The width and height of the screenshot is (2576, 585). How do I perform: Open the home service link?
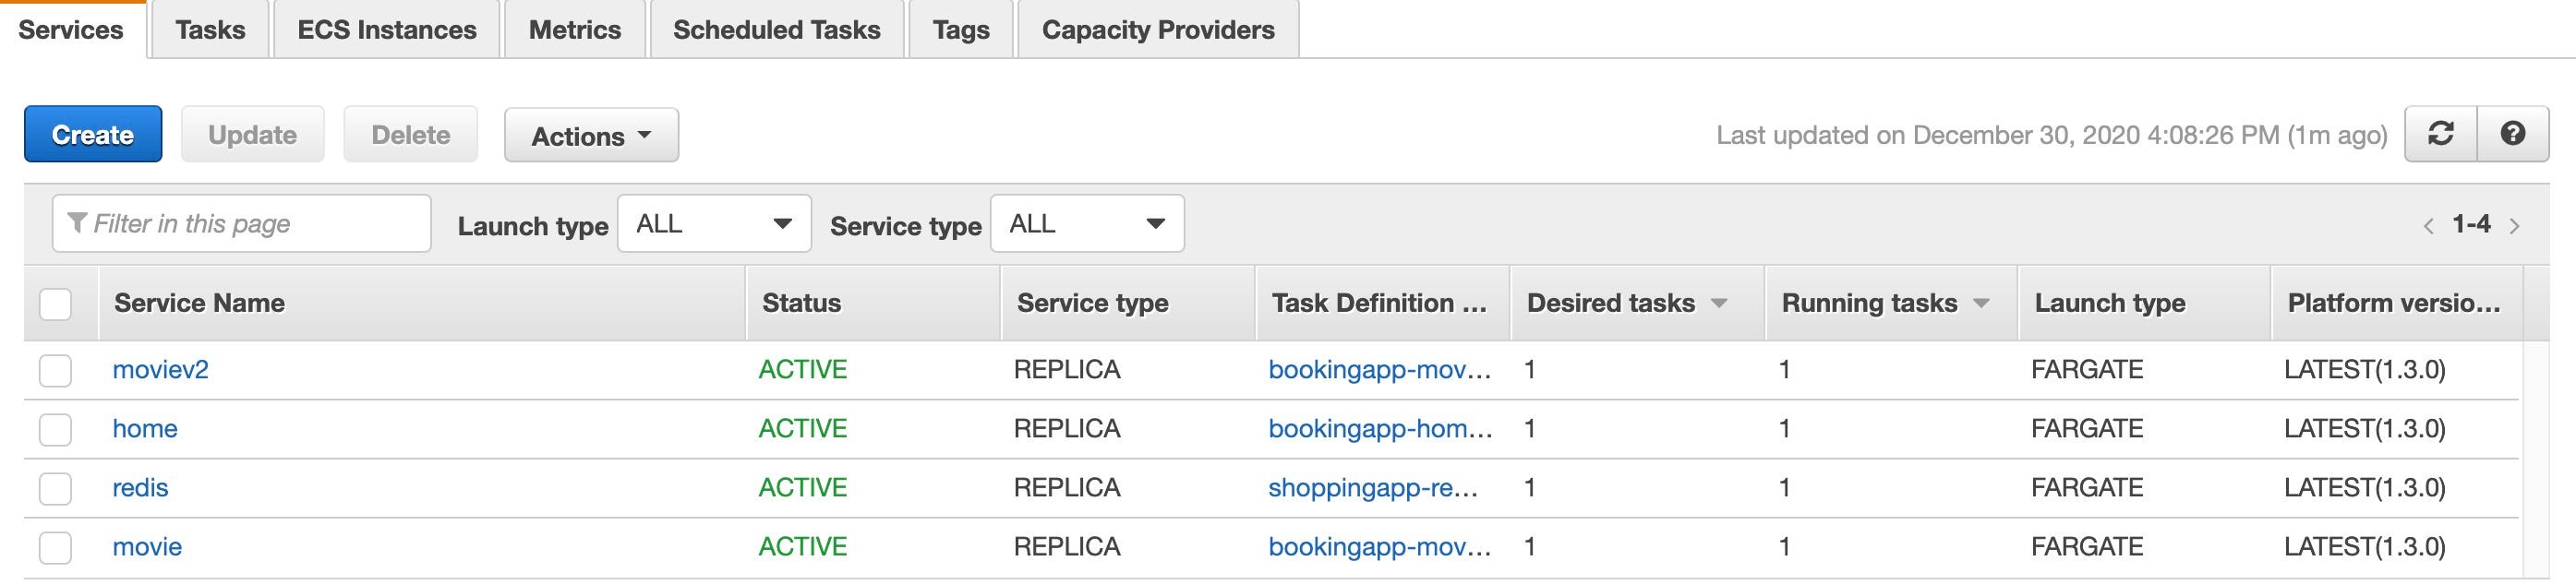click(x=145, y=429)
